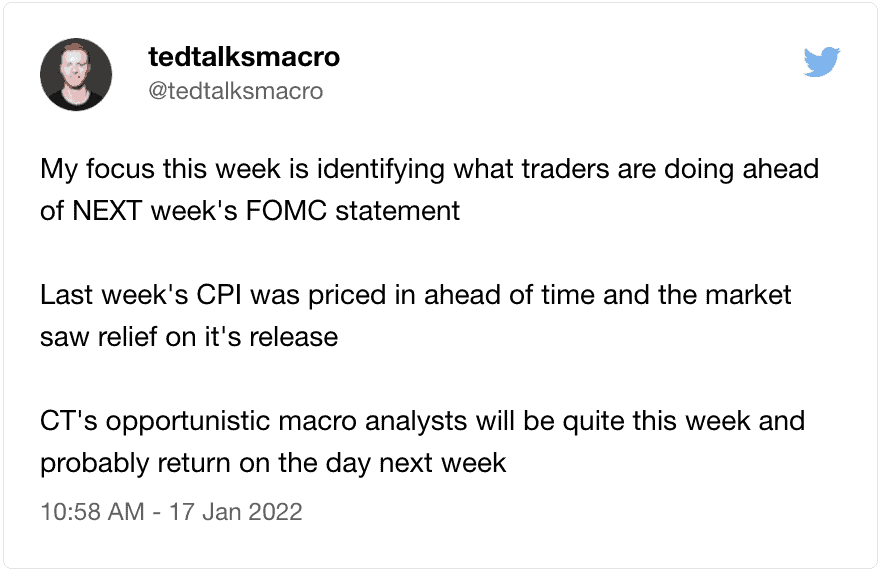The width and height of the screenshot is (881, 572).
Task: Click the 17 Jan 2022 date
Action: point(235,511)
